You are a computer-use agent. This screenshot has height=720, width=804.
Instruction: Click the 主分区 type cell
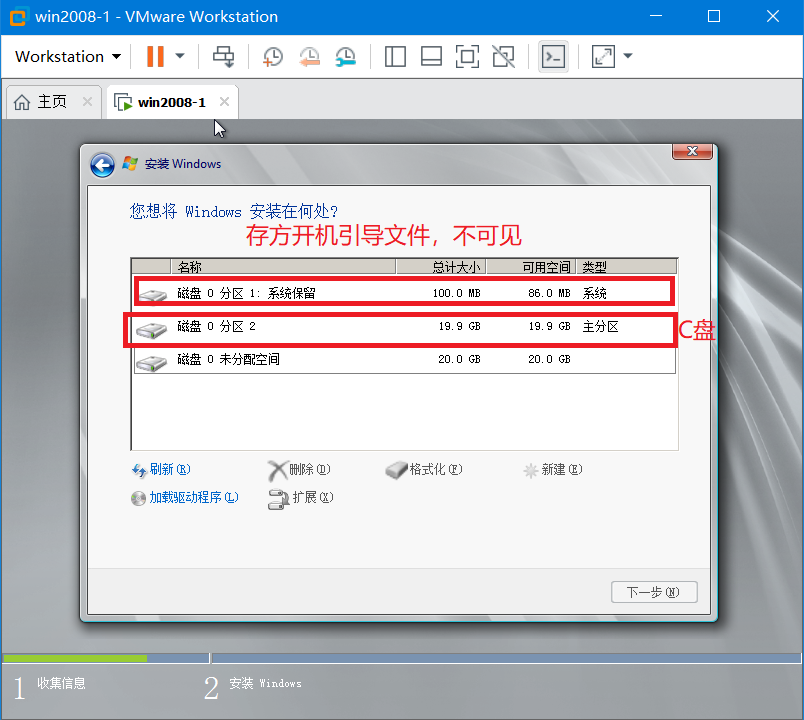600,326
